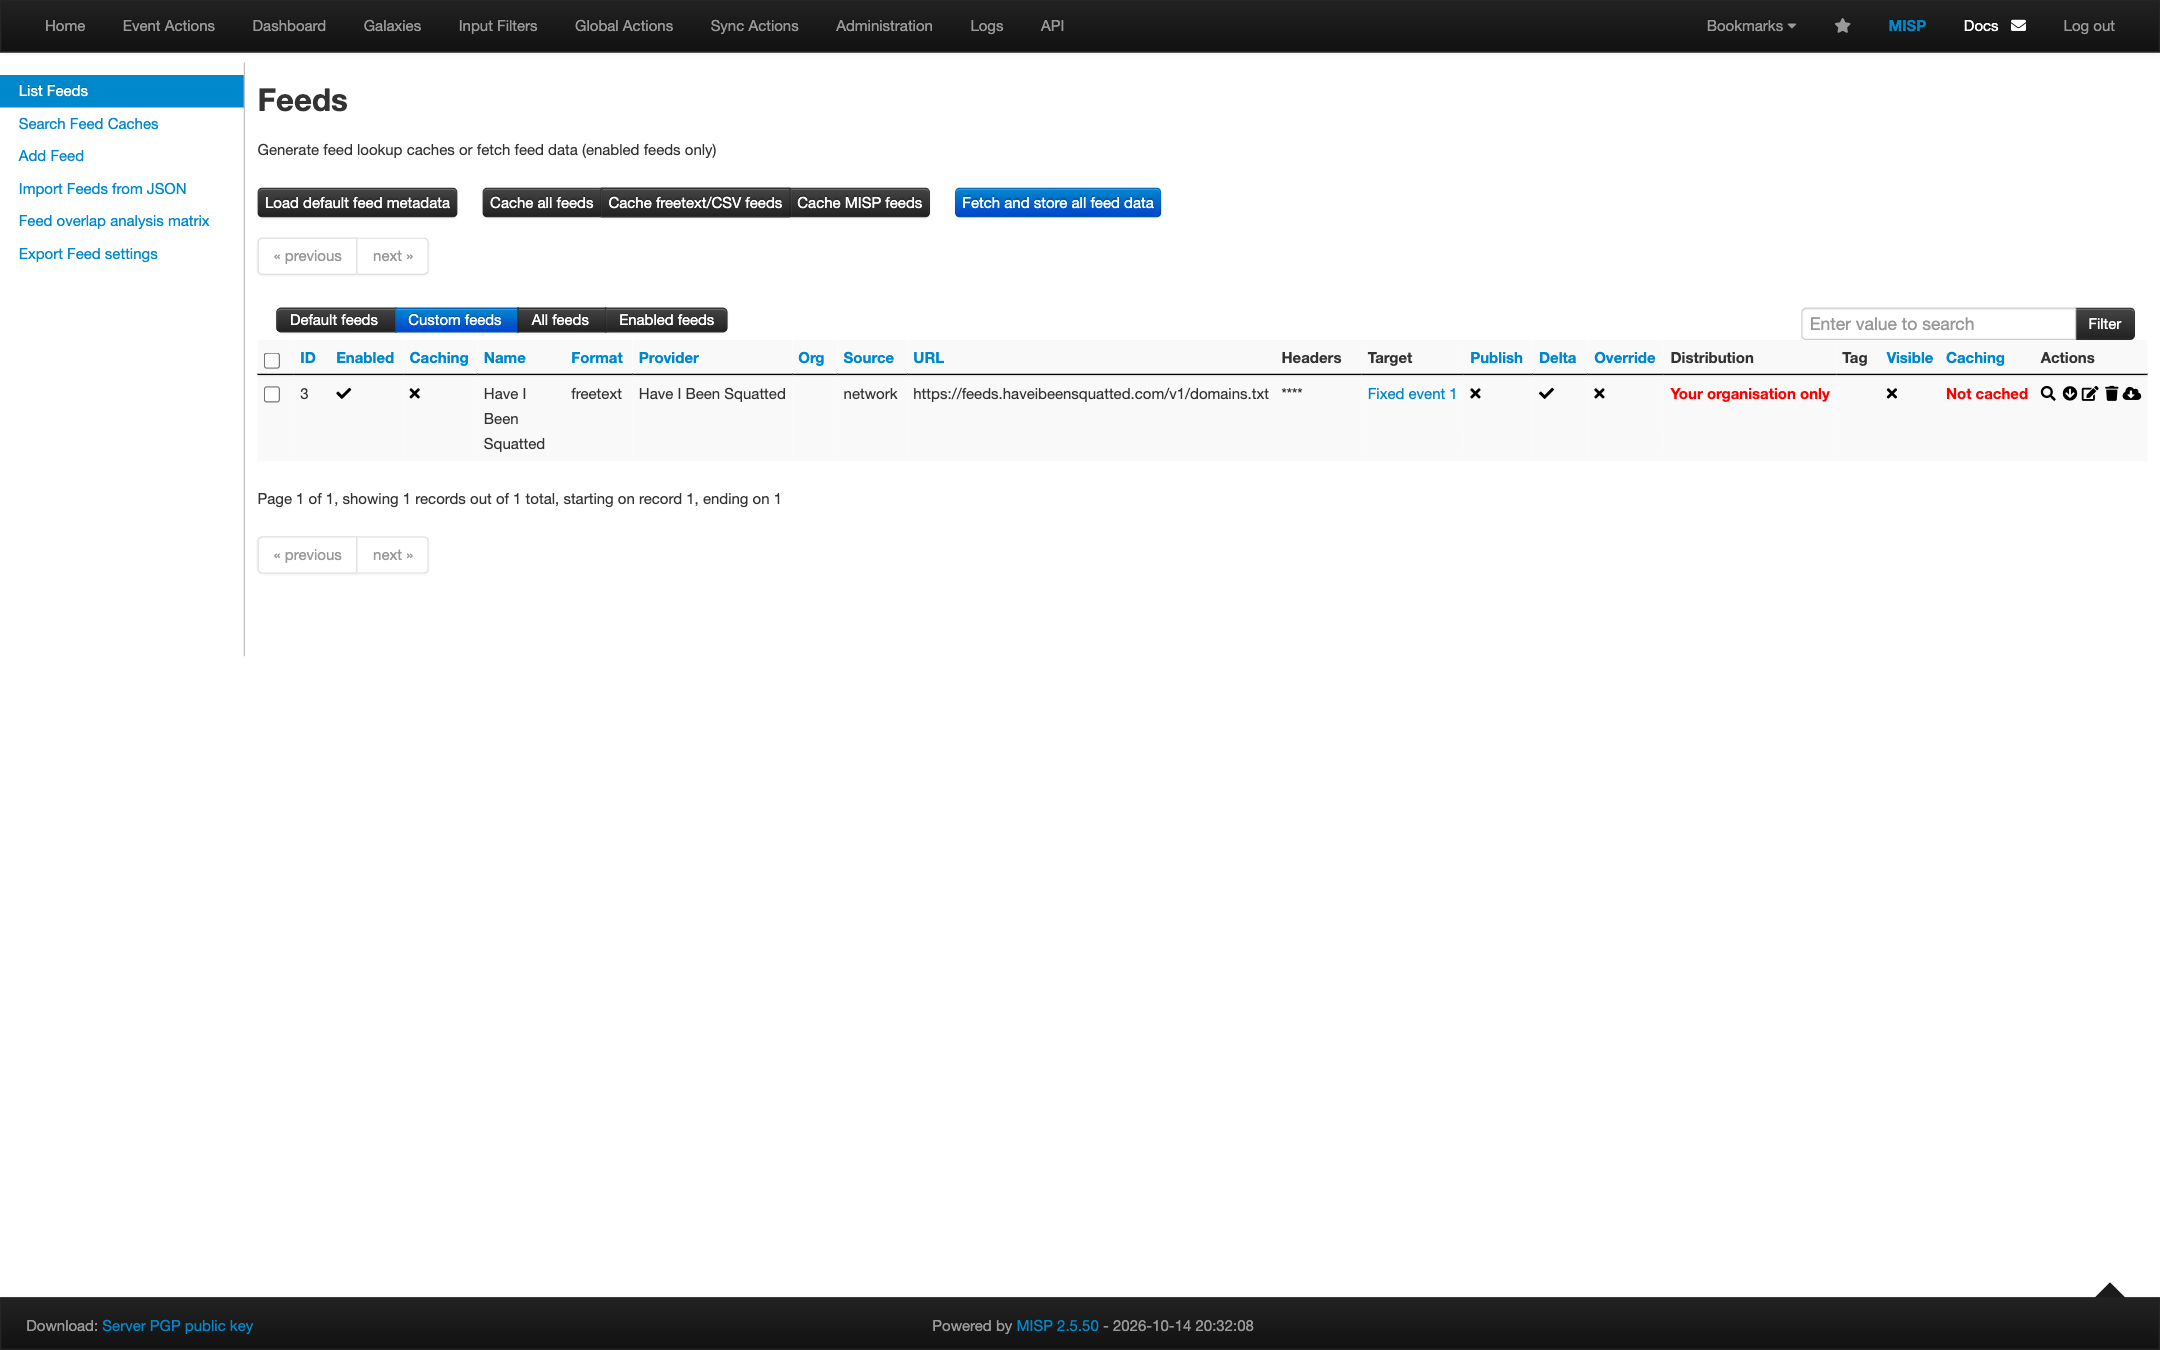Image resolution: width=2160 pixels, height=1350 pixels.
Task: Open Export Feed settings link
Action: click(x=88, y=254)
